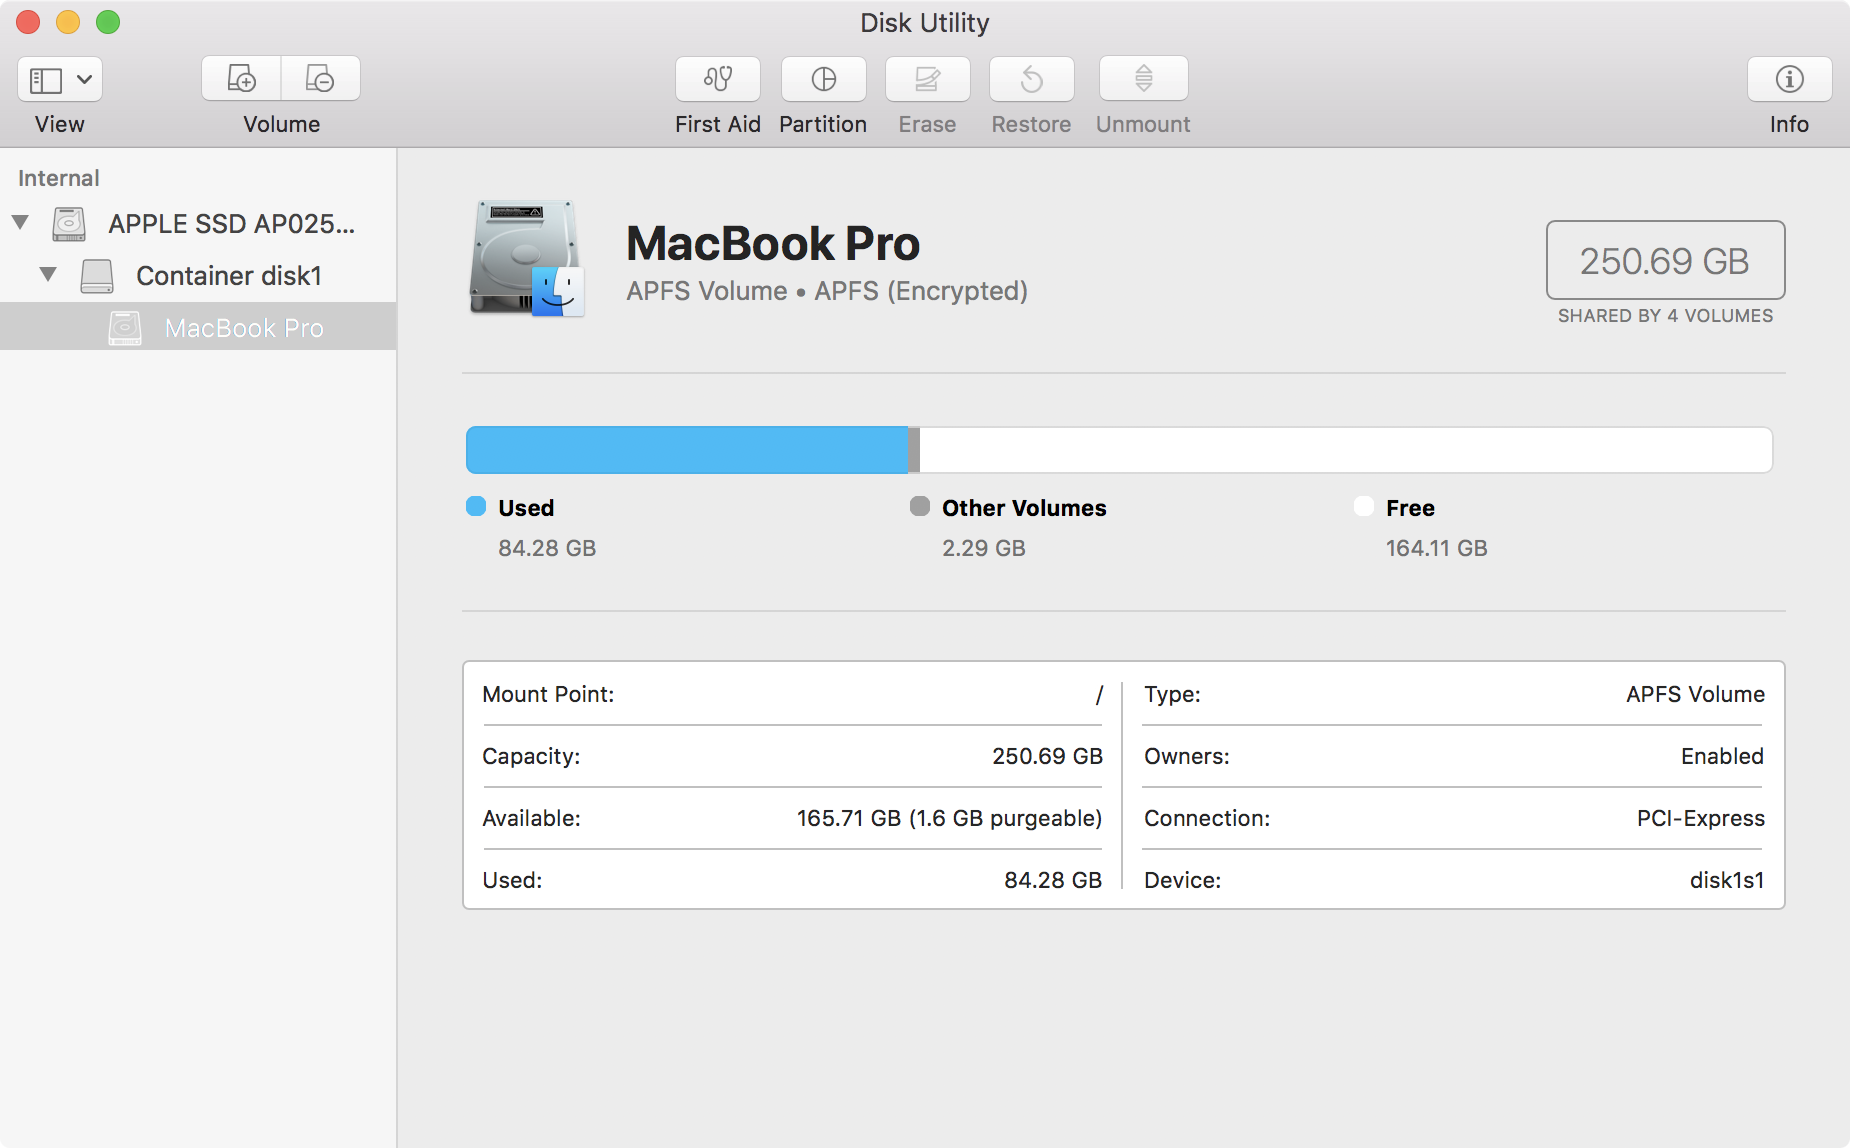Click the gray Other Volumes legend dot
The height and width of the screenshot is (1148, 1850).
pyautogui.click(x=920, y=506)
